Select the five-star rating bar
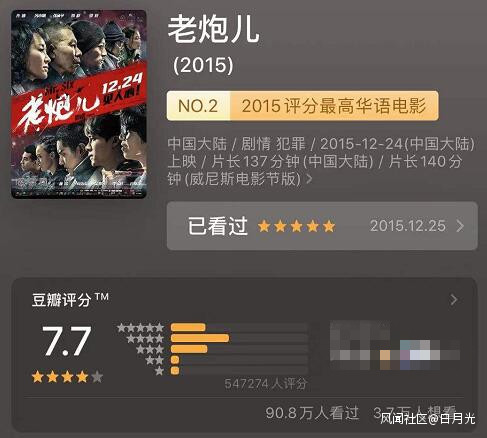Viewport: 487px width, 438px height. tap(239, 327)
